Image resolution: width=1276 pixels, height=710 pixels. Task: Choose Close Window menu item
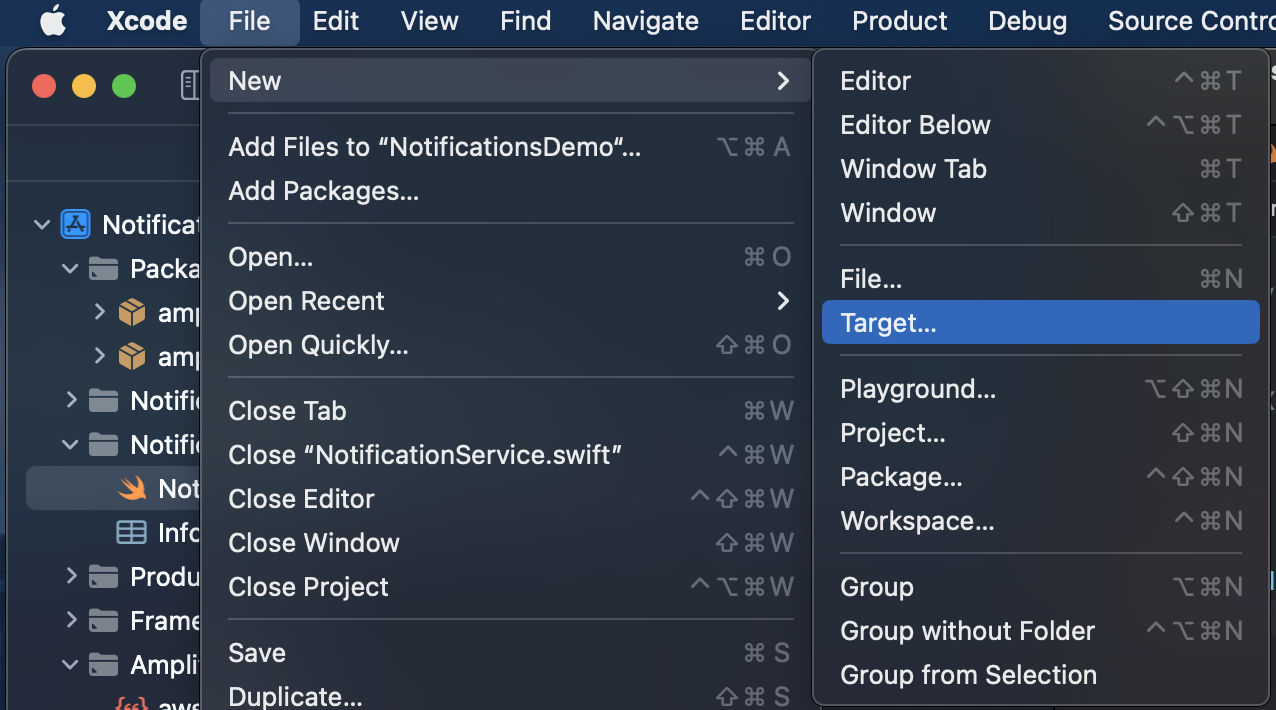pos(510,543)
